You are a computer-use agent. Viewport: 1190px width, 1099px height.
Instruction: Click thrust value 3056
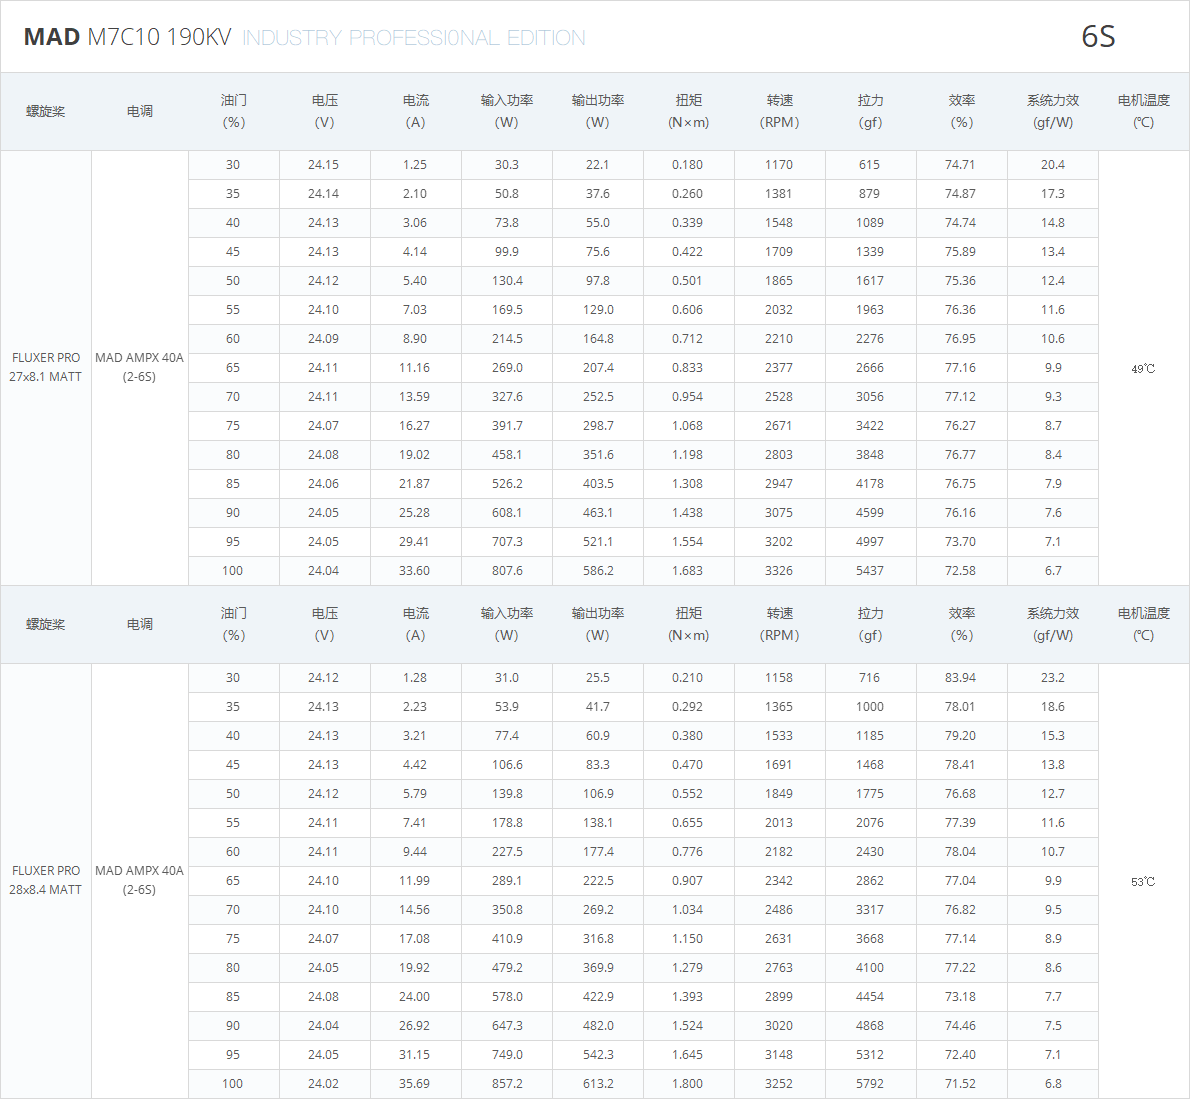pyautogui.click(x=870, y=397)
